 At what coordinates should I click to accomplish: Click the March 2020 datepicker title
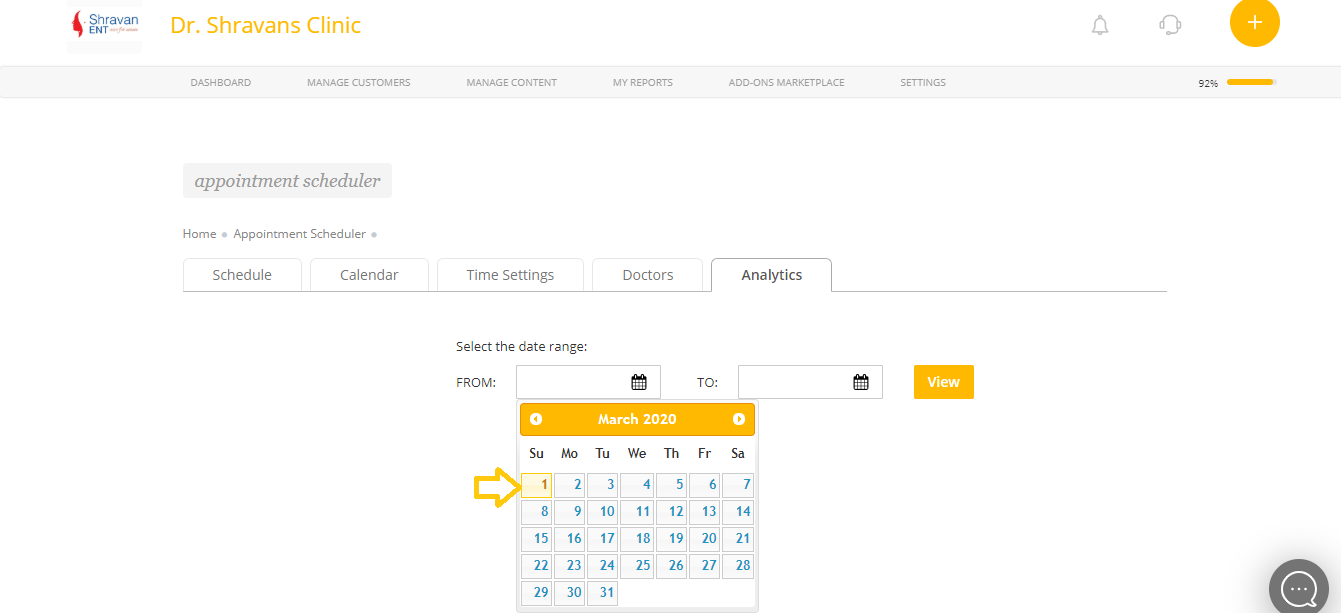point(637,419)
